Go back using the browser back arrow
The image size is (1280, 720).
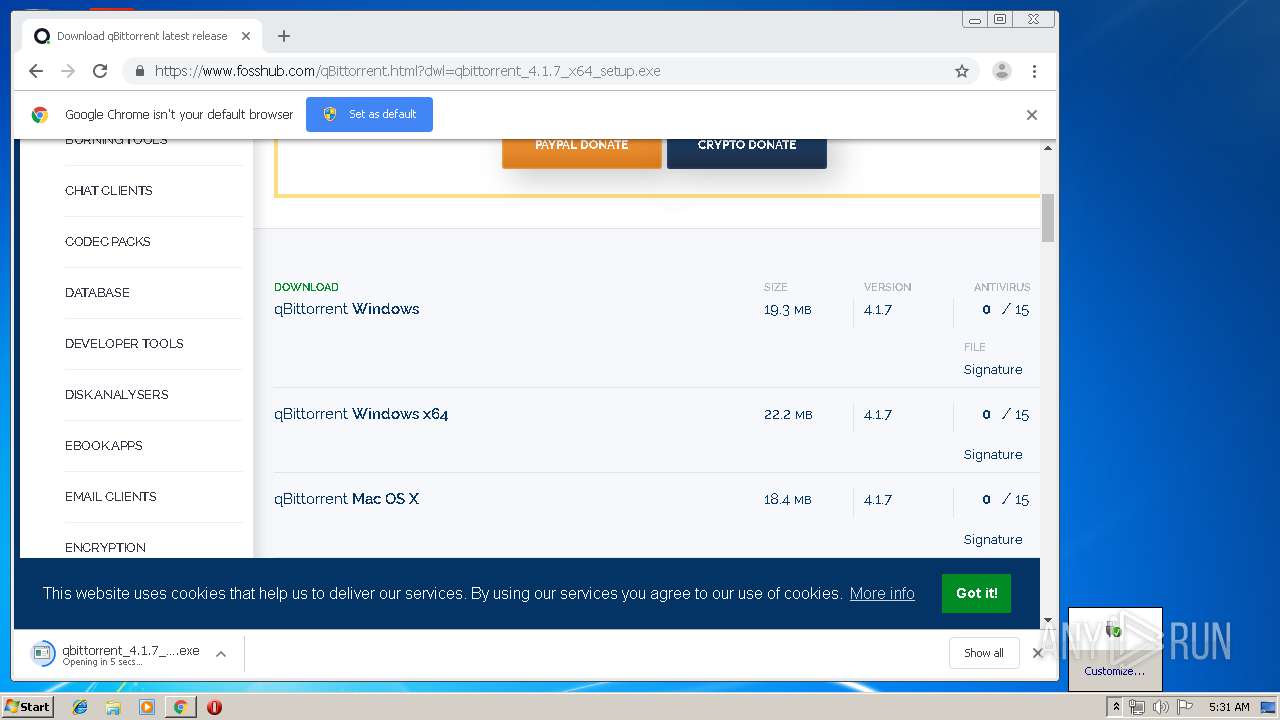click(x=36, y=71)
